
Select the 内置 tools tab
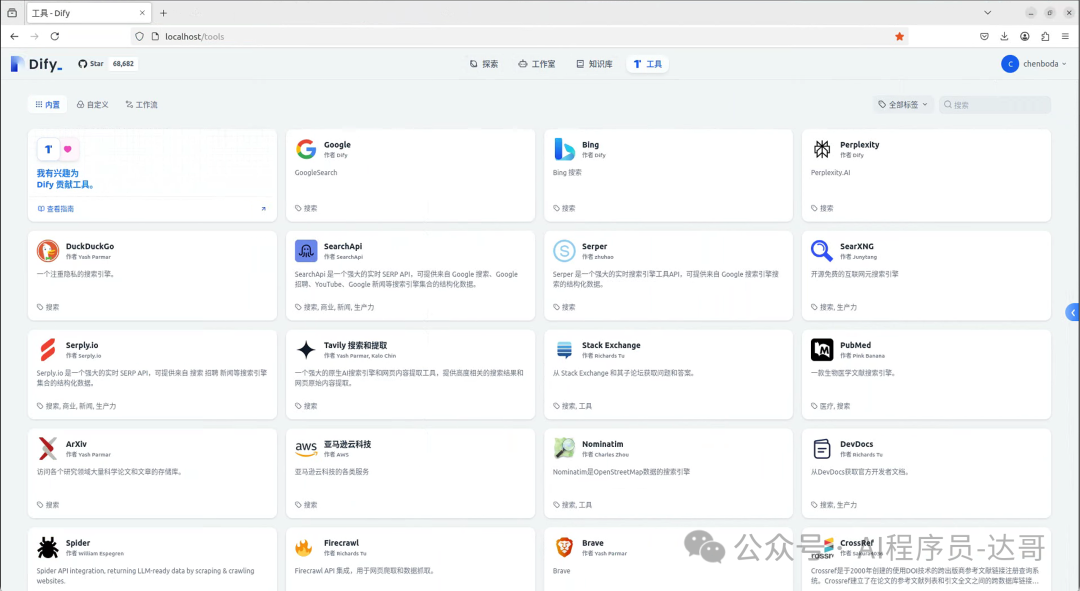(x=48, y=105)
